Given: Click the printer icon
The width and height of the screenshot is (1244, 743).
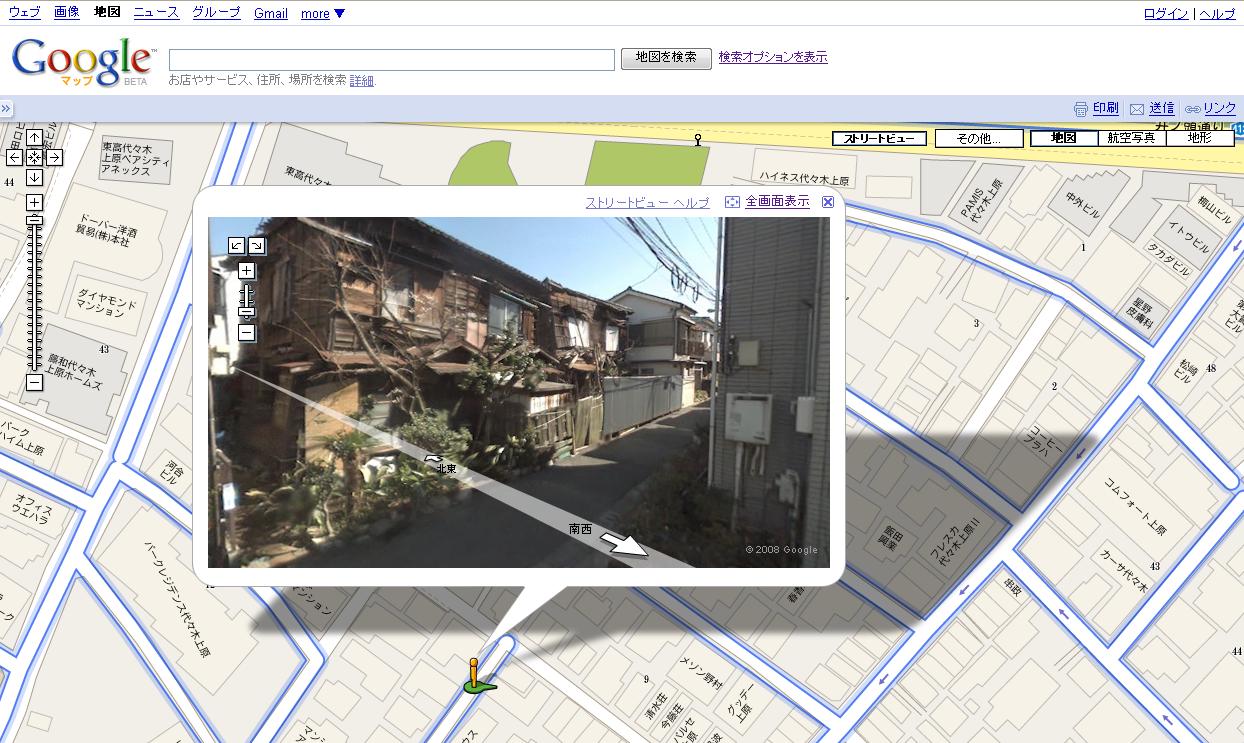Looking at the screenshot, I should tap(1080, 109).
